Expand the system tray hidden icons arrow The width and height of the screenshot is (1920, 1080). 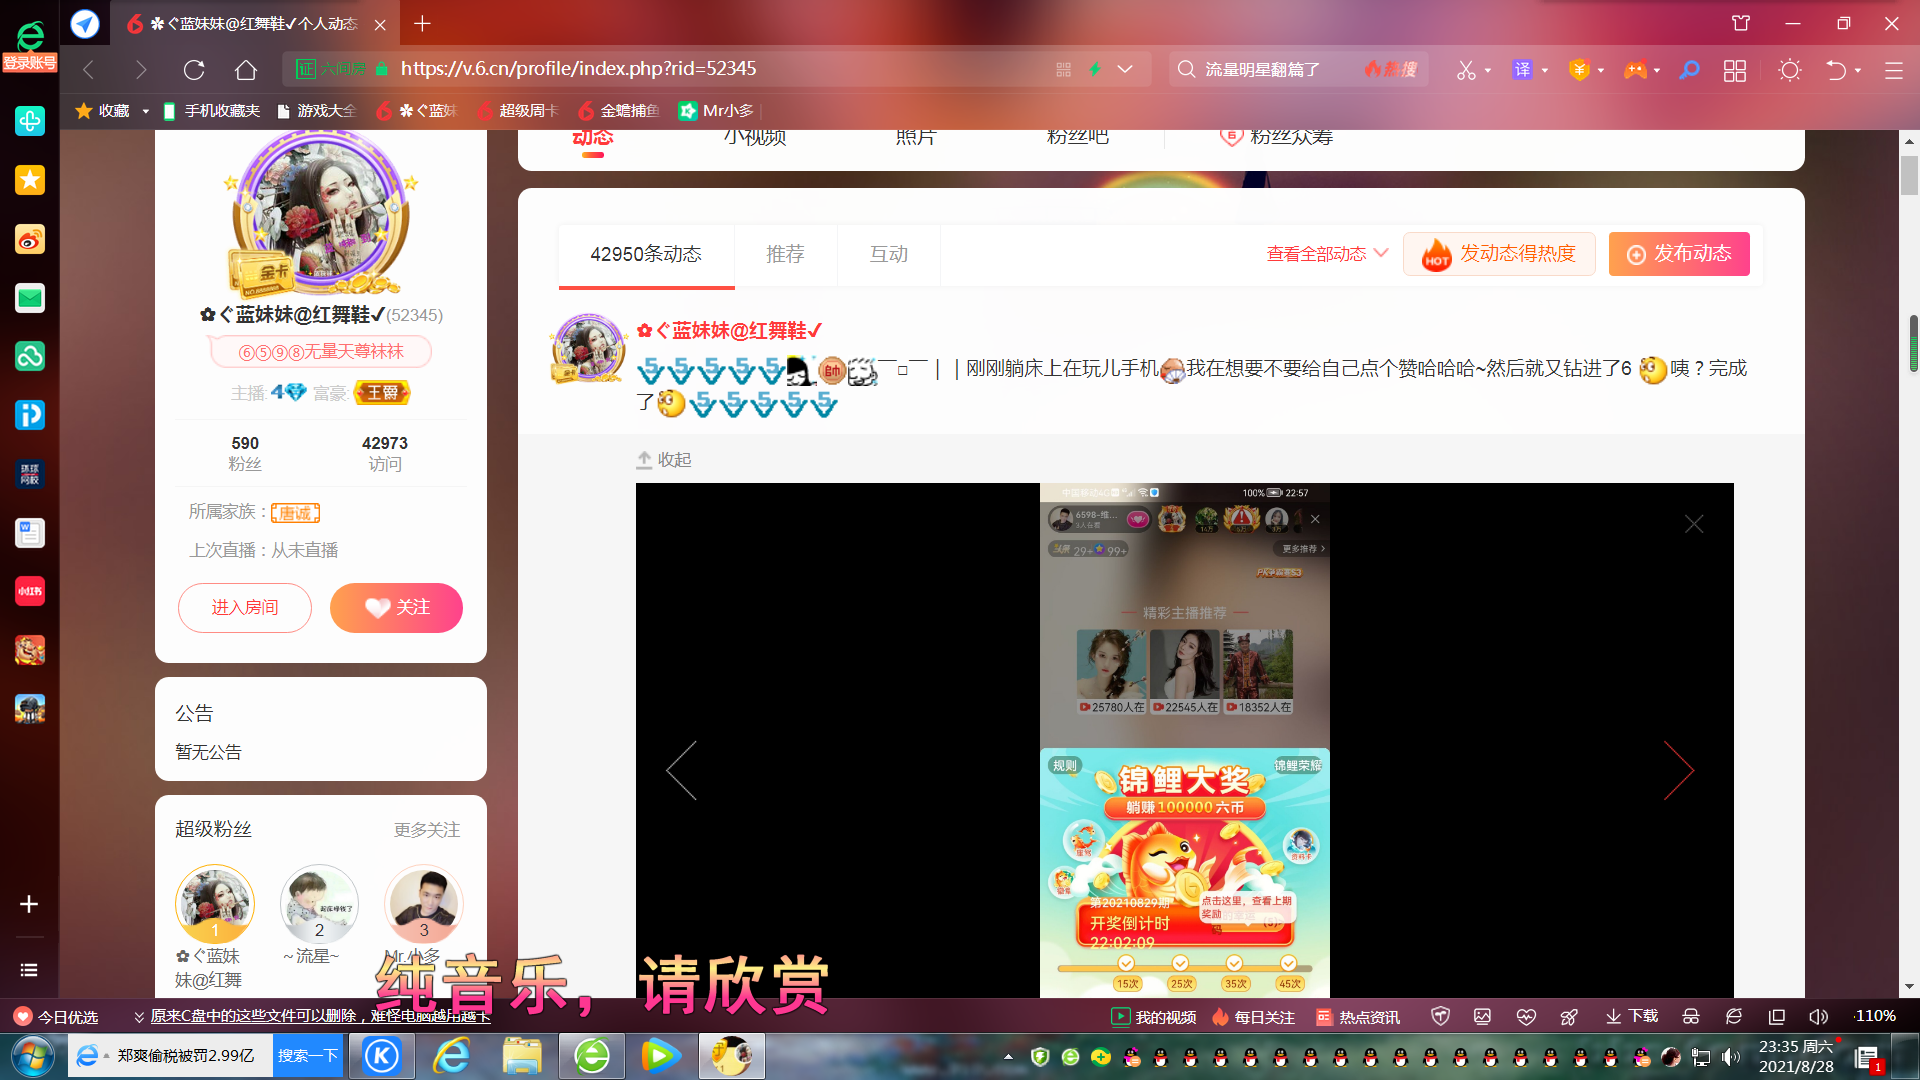1008,1056
